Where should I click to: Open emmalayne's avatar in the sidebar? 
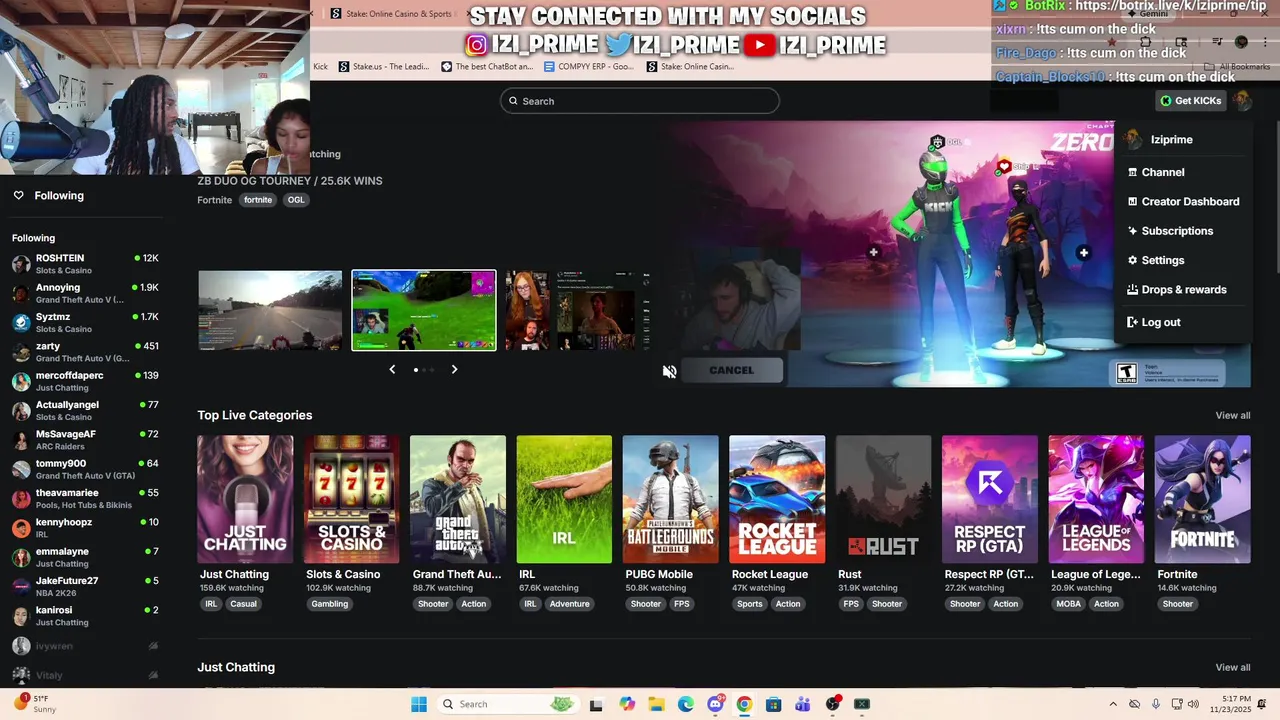click(21, 557)
